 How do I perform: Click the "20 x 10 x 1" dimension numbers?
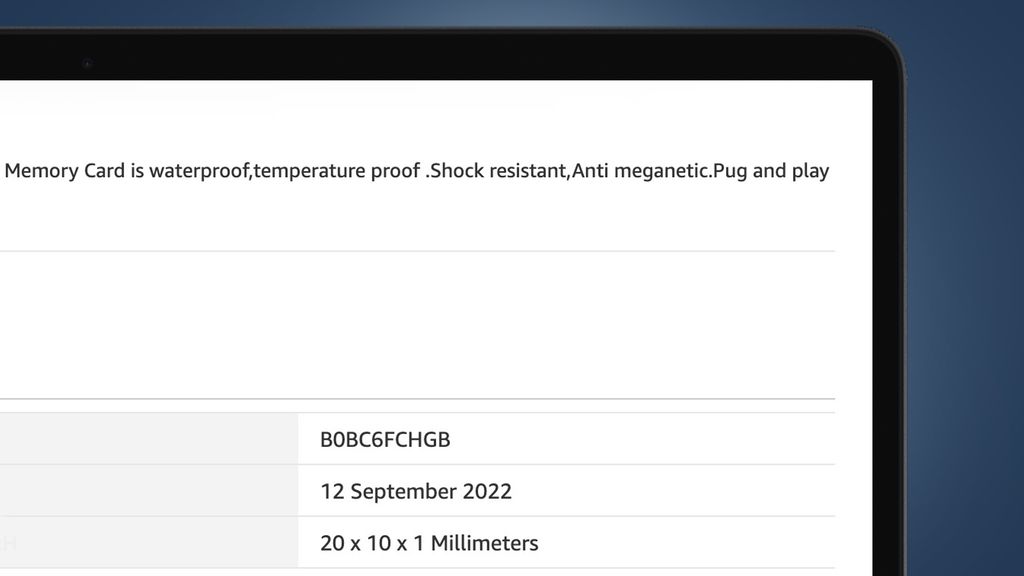[372, 543]
